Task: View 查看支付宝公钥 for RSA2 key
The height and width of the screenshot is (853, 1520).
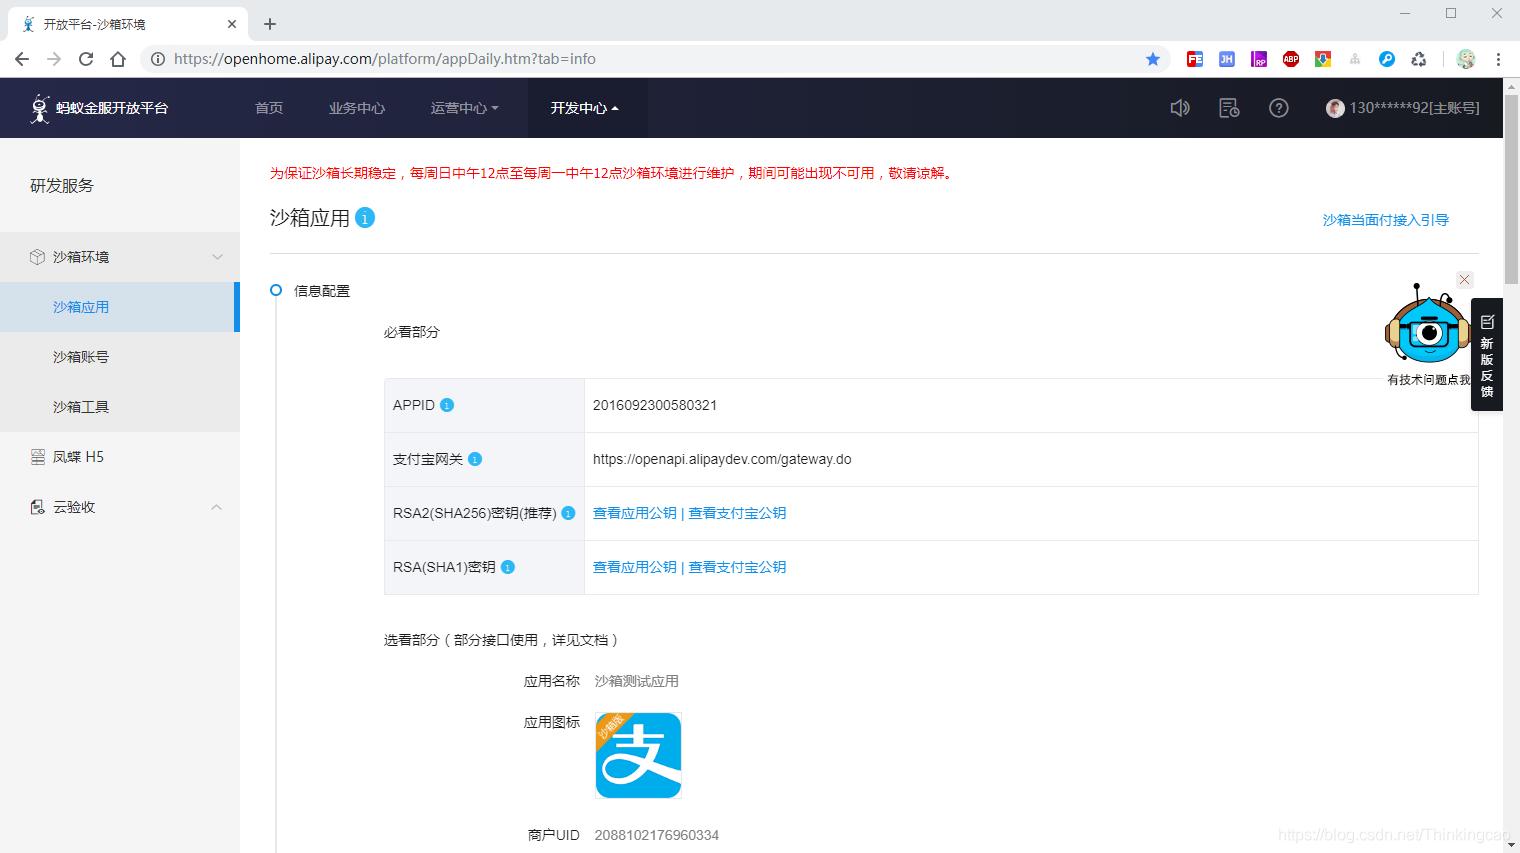Action: [x=737, y=513]
